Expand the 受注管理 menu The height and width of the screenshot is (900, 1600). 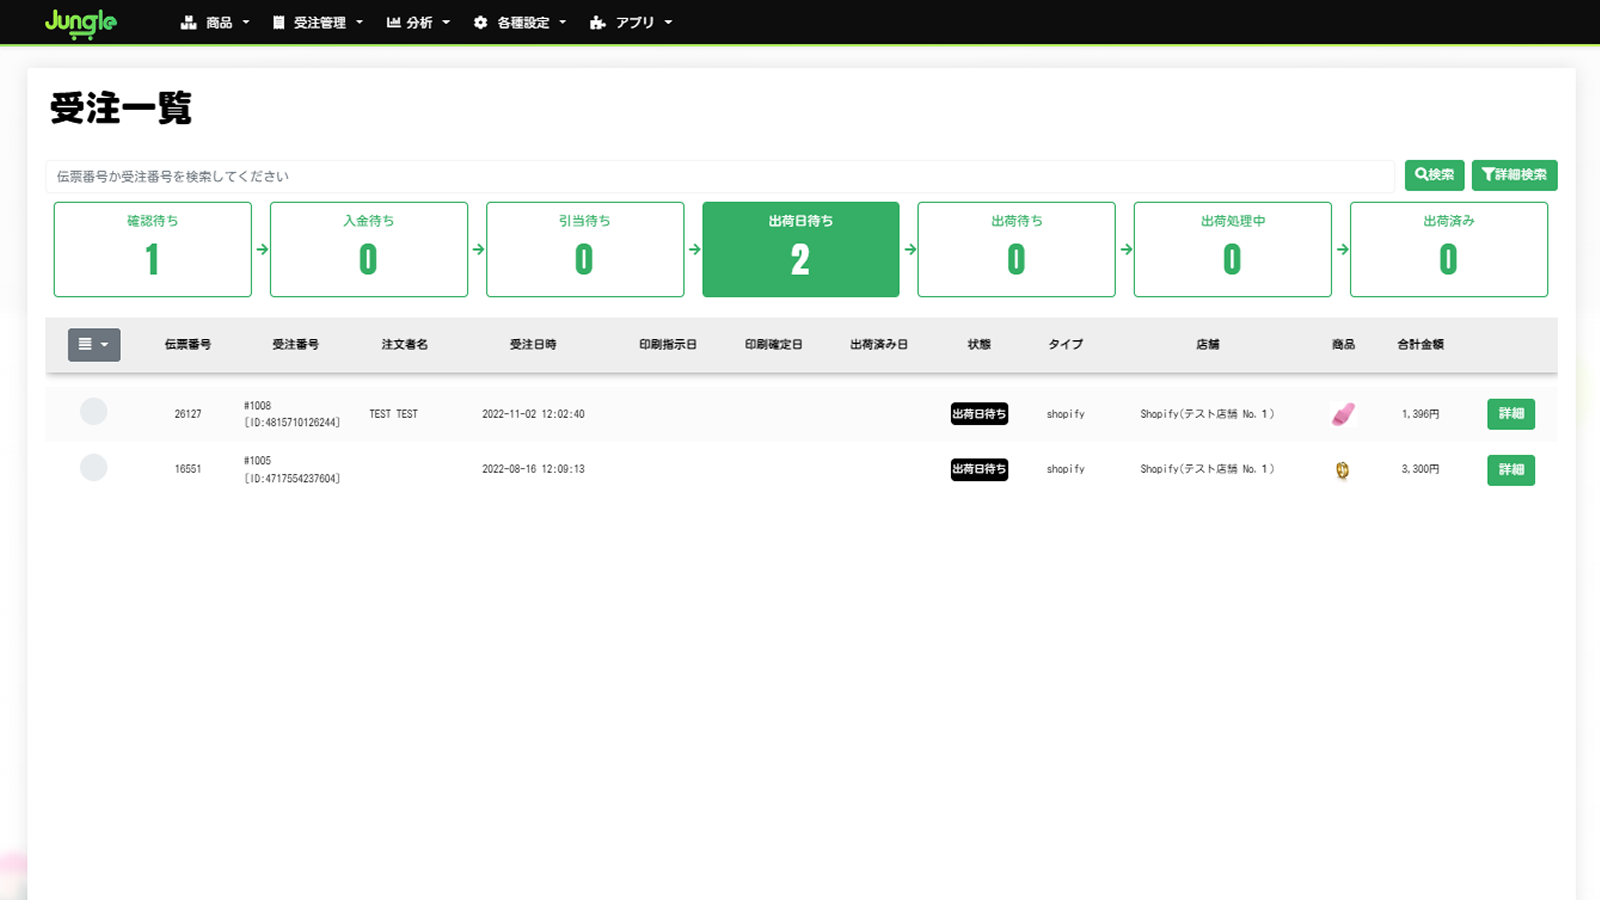tap(318, 22)
